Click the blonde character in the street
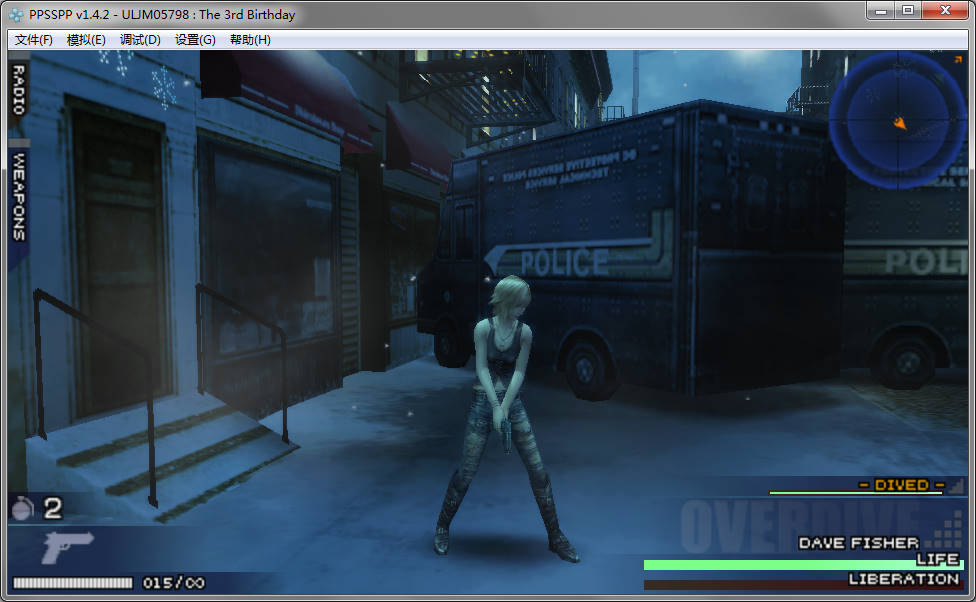The height and width of the screenshot is (602, 976). [x=505, y=417]
